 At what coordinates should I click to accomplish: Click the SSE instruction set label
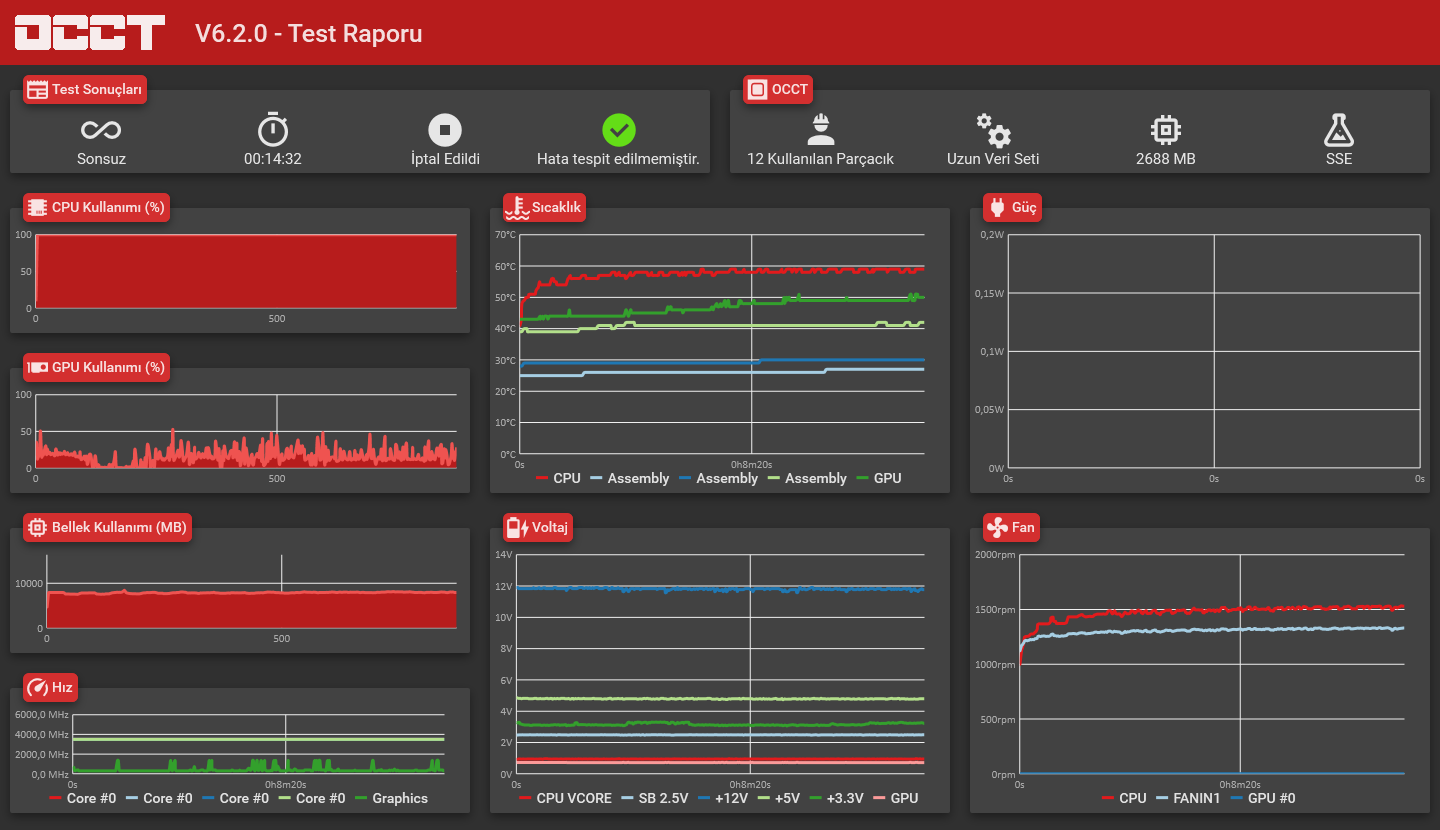coord(1339,159)
